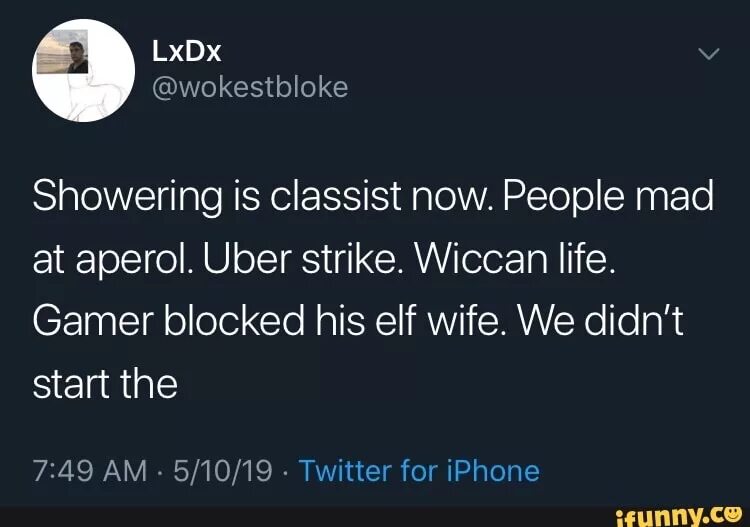Tap the ifunny.co watermark logo

(679, 516)
